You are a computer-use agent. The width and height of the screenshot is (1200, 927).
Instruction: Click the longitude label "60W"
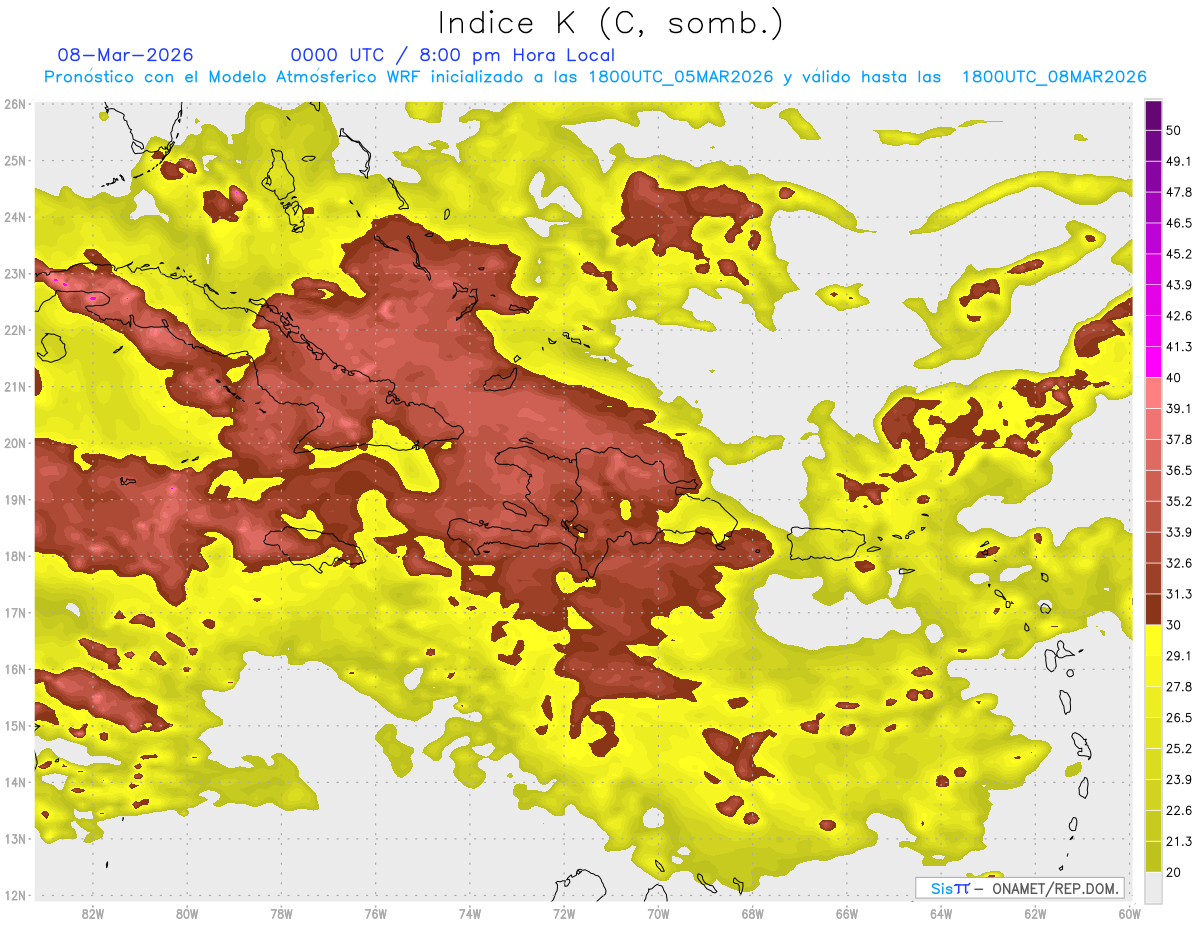(1130, 914)
